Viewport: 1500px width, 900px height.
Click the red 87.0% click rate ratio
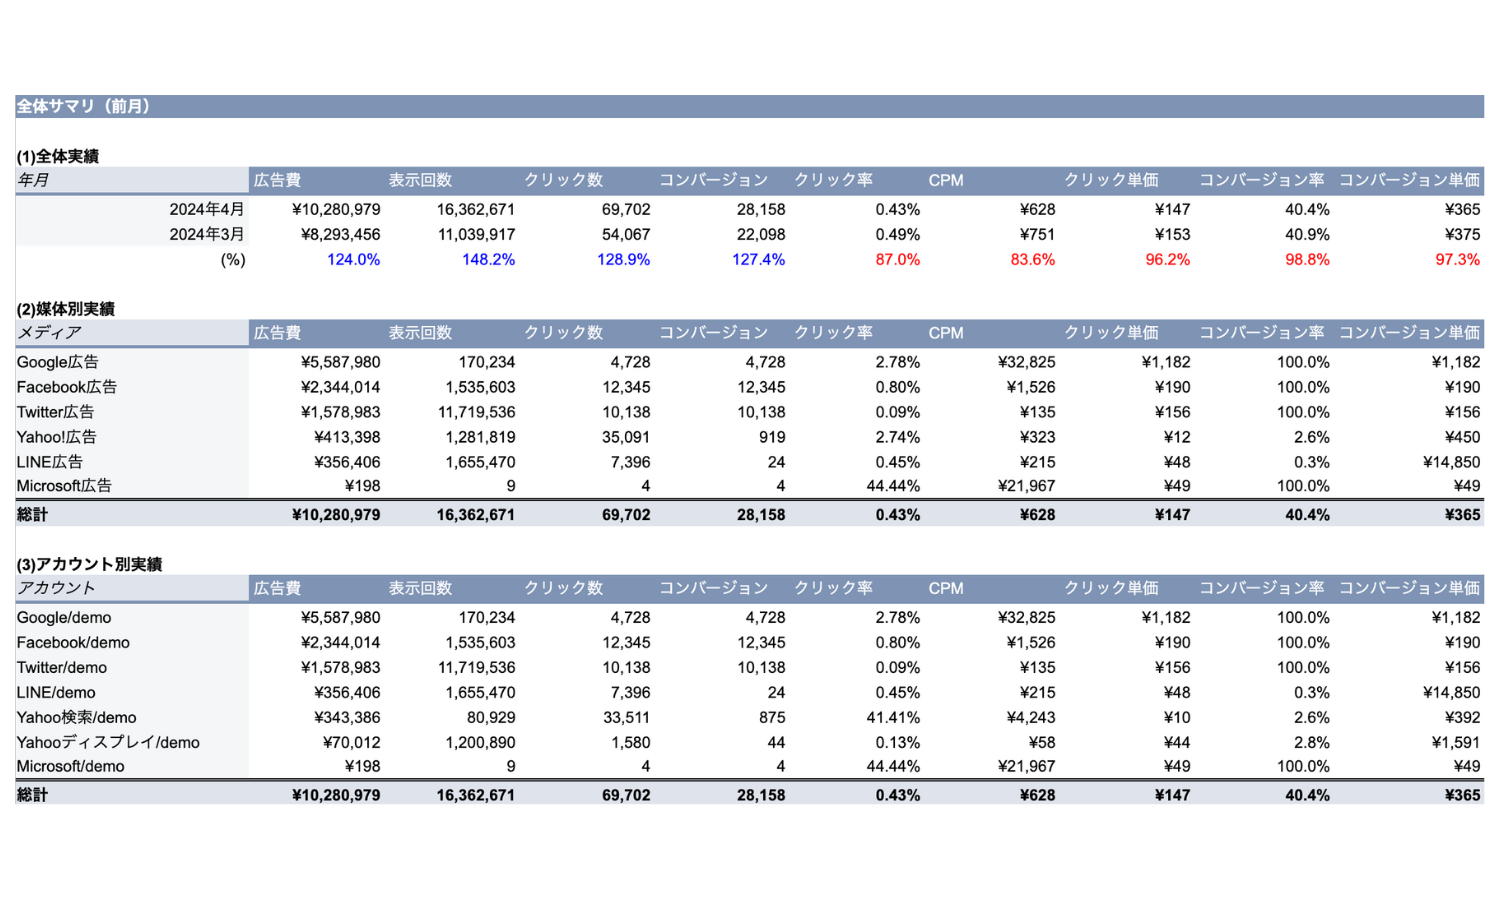pos(898,259)
